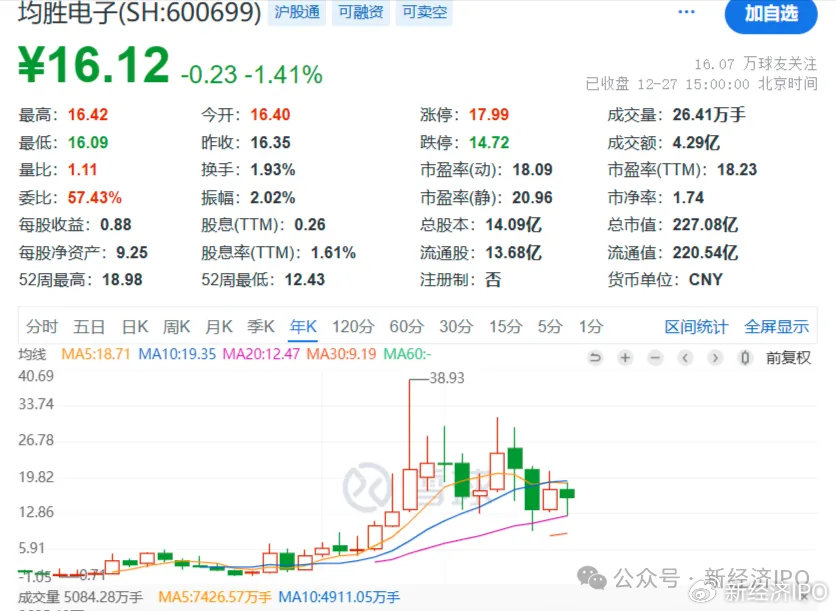Switch to the 120分 chart tab
Screen dimensions: 836x611
click(353, 326)
